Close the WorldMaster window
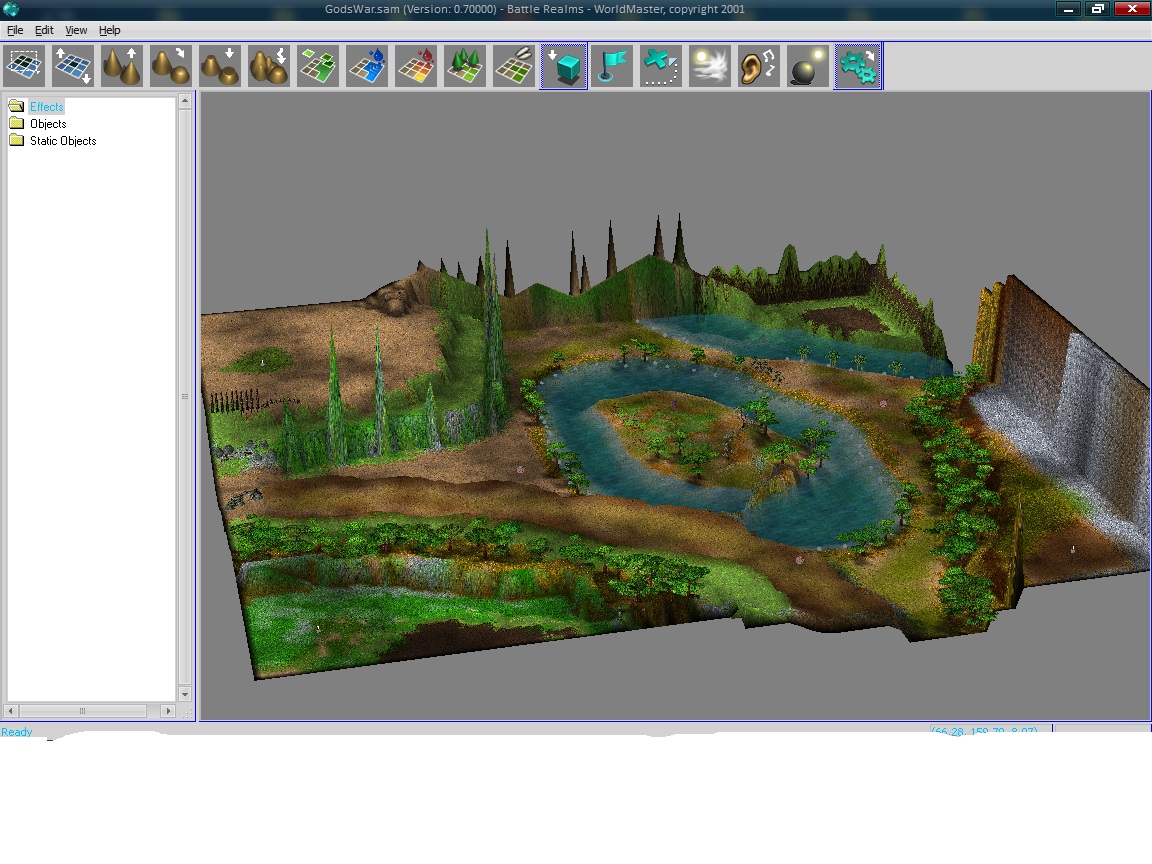This screenshot has height=864, width=1152. point(1131,9)
